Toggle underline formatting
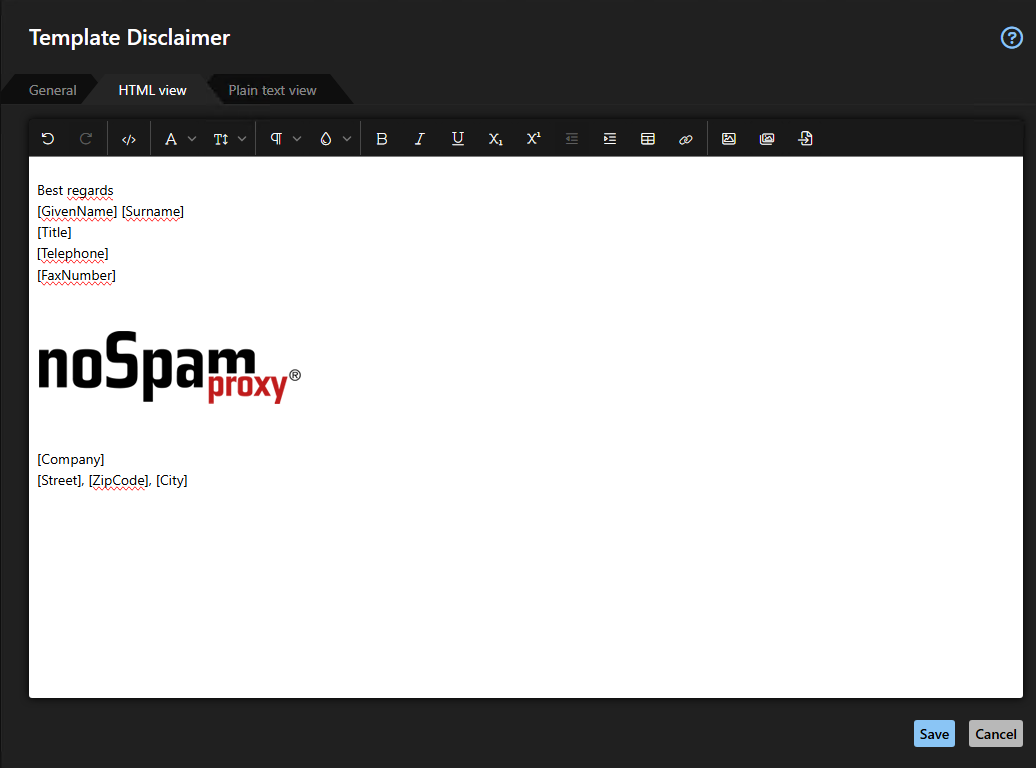 pos(457,139)
